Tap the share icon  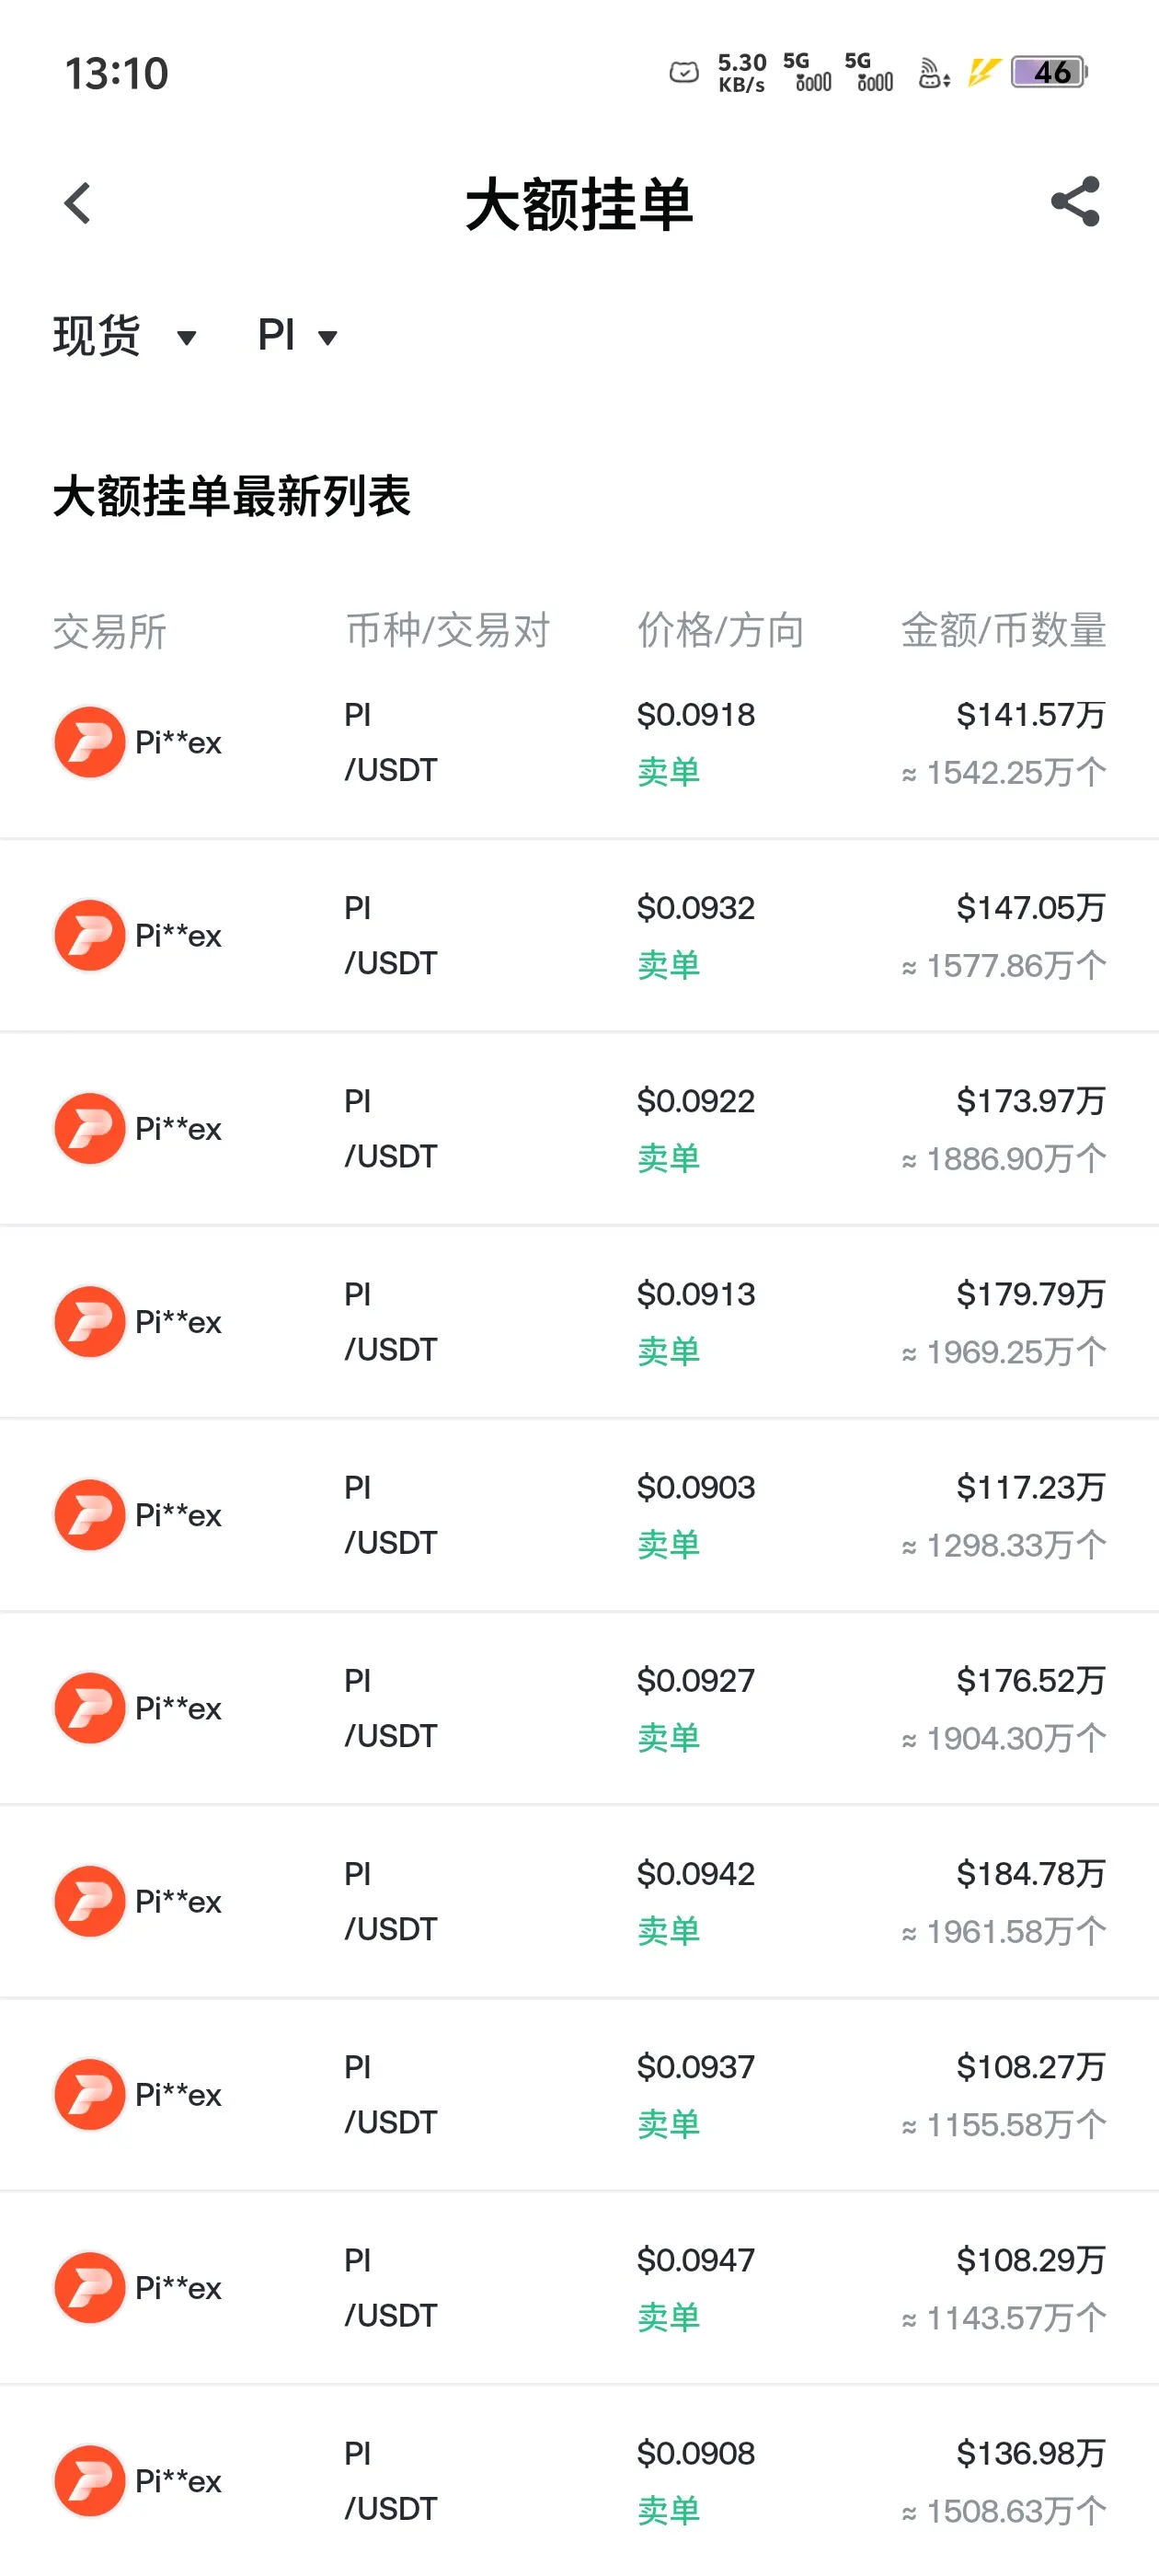click(x=1075, y=202)
